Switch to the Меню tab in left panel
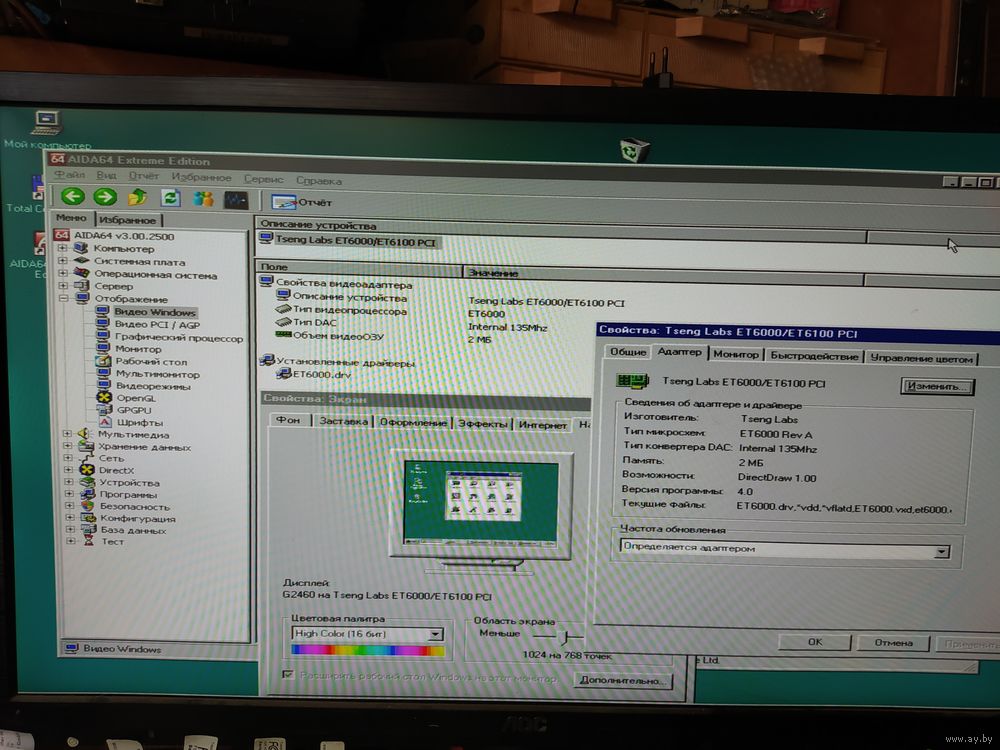The image size is (1000, 750). tap(71, 217)
